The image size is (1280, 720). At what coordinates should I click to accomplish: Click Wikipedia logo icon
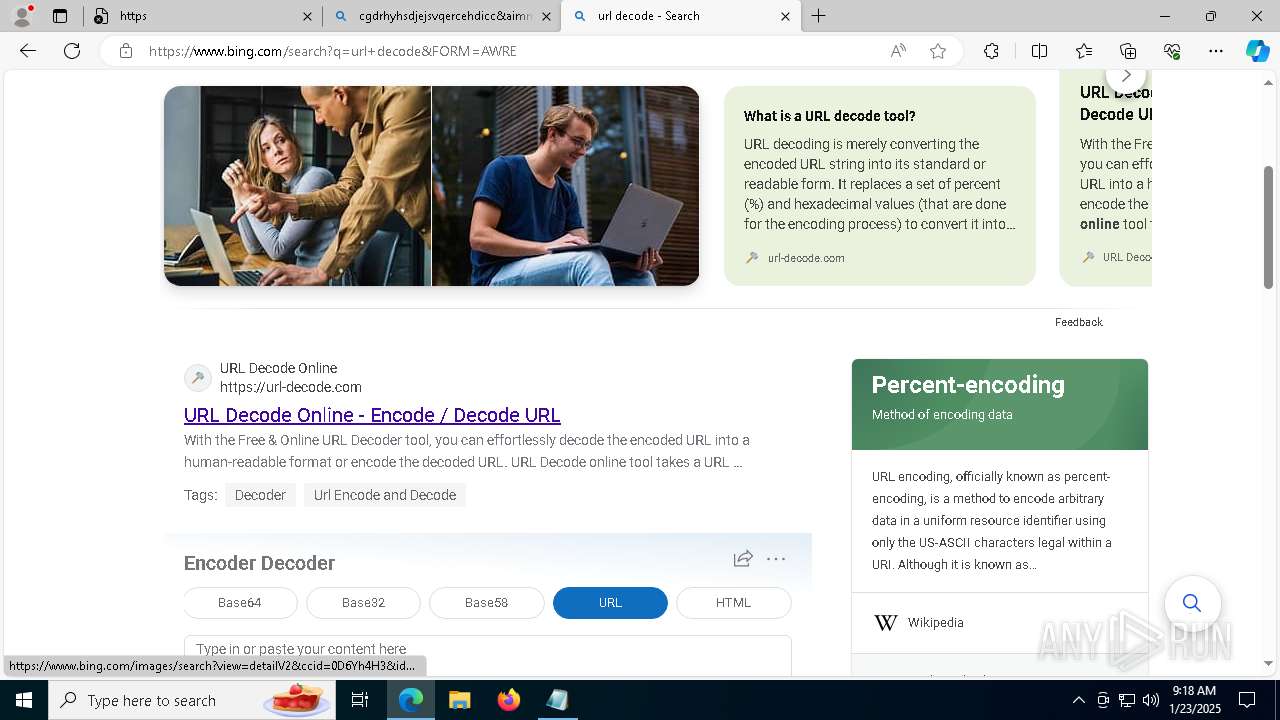pyautogui.click(x=886, y=623)
